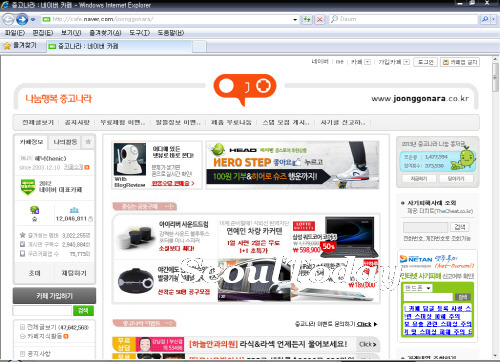500x362 pixels.
Task: Click the green Refresh icon by address bar
Action: (x=307, y=19)
